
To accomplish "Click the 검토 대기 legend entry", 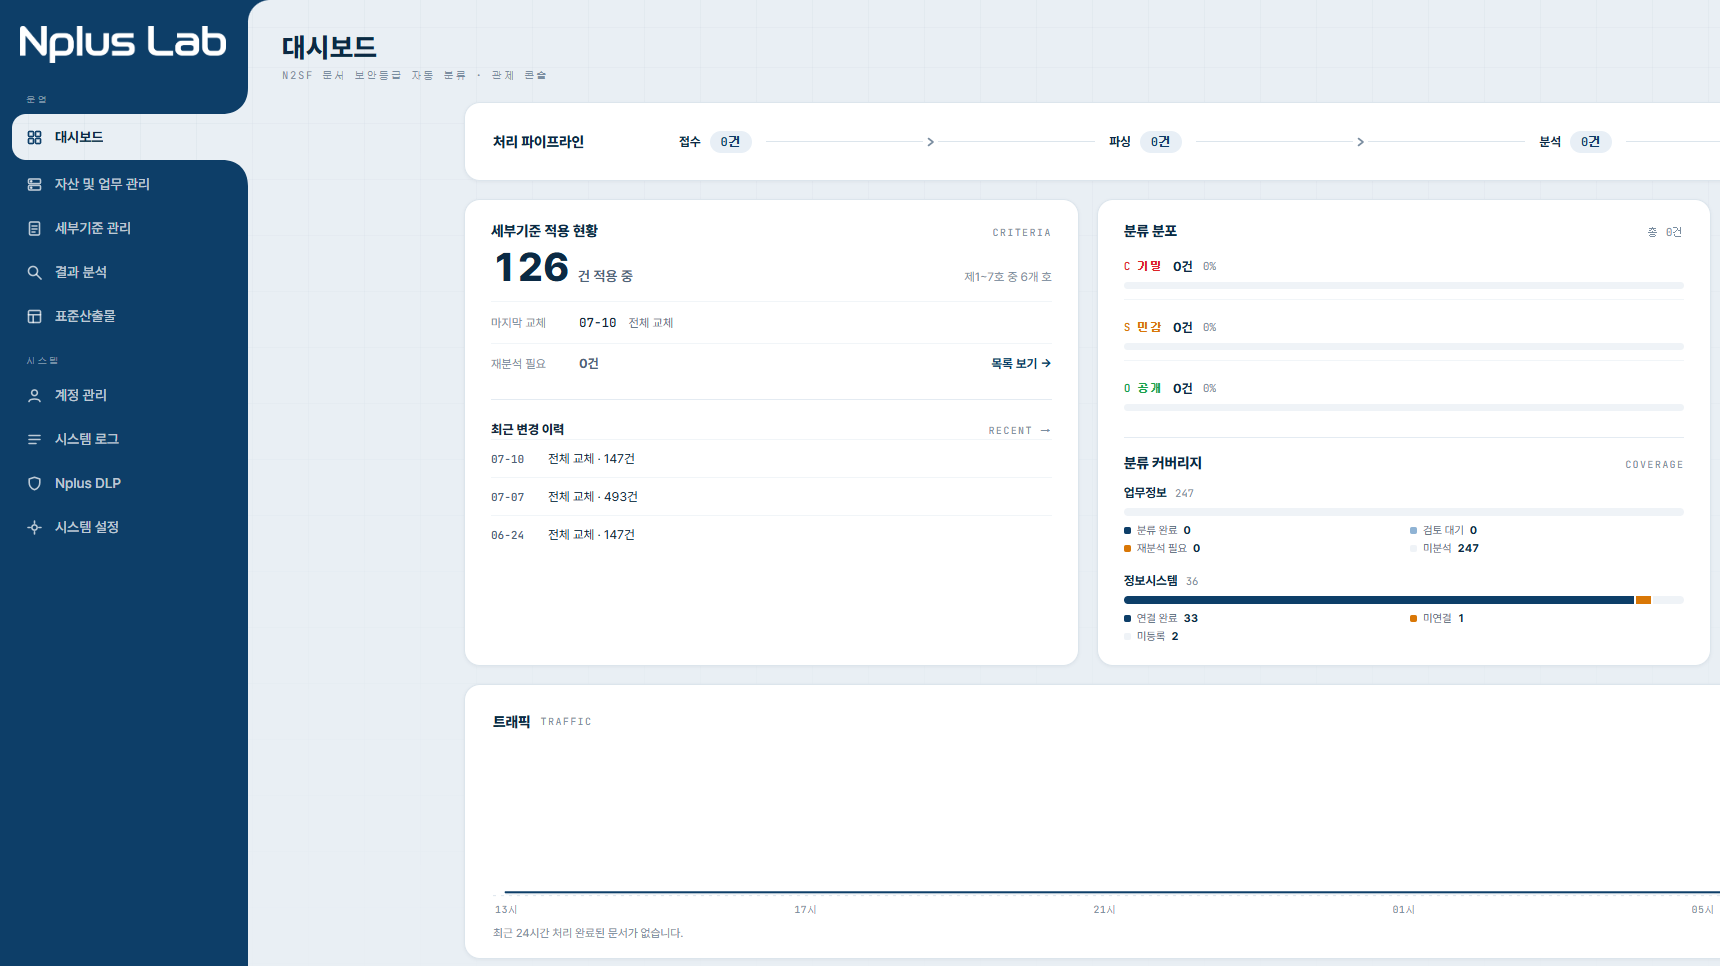I will (1443, 530).
